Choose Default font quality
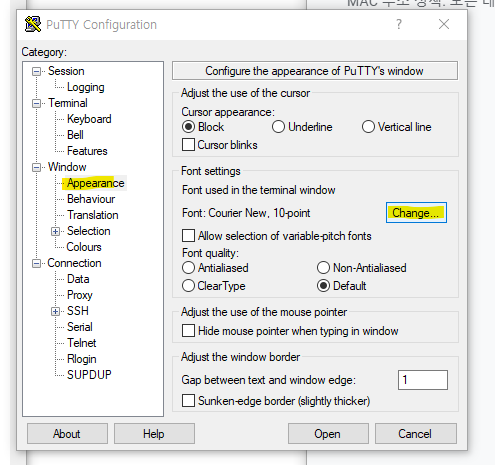 coord(323,286)
